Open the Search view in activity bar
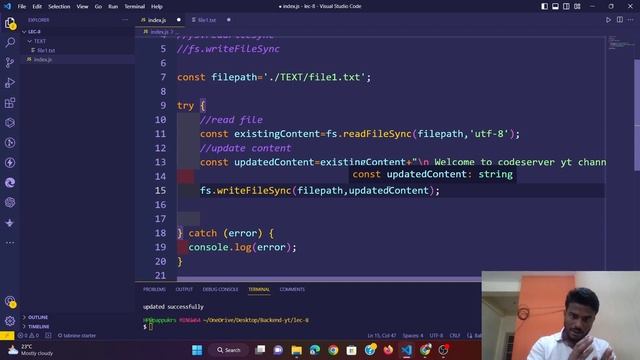Viewport: 640px width, 360px height. point(10,42)
